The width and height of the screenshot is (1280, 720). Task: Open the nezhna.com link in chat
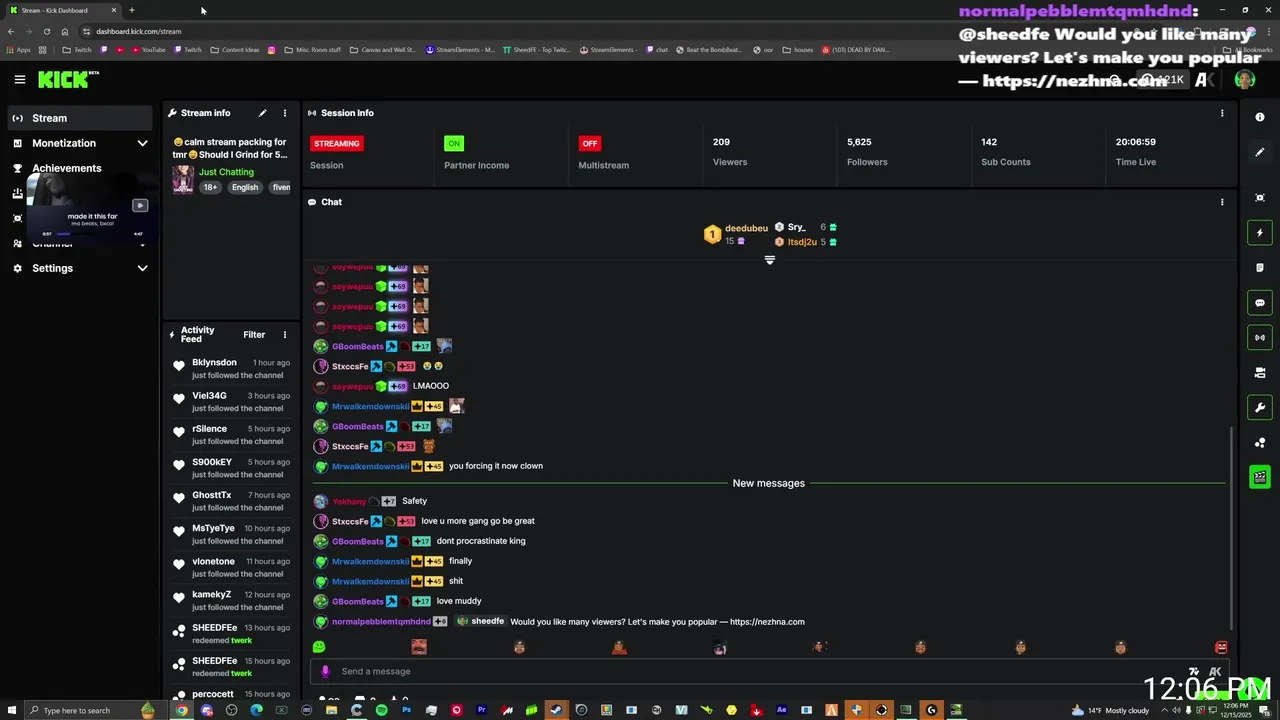tap(767, 622)
